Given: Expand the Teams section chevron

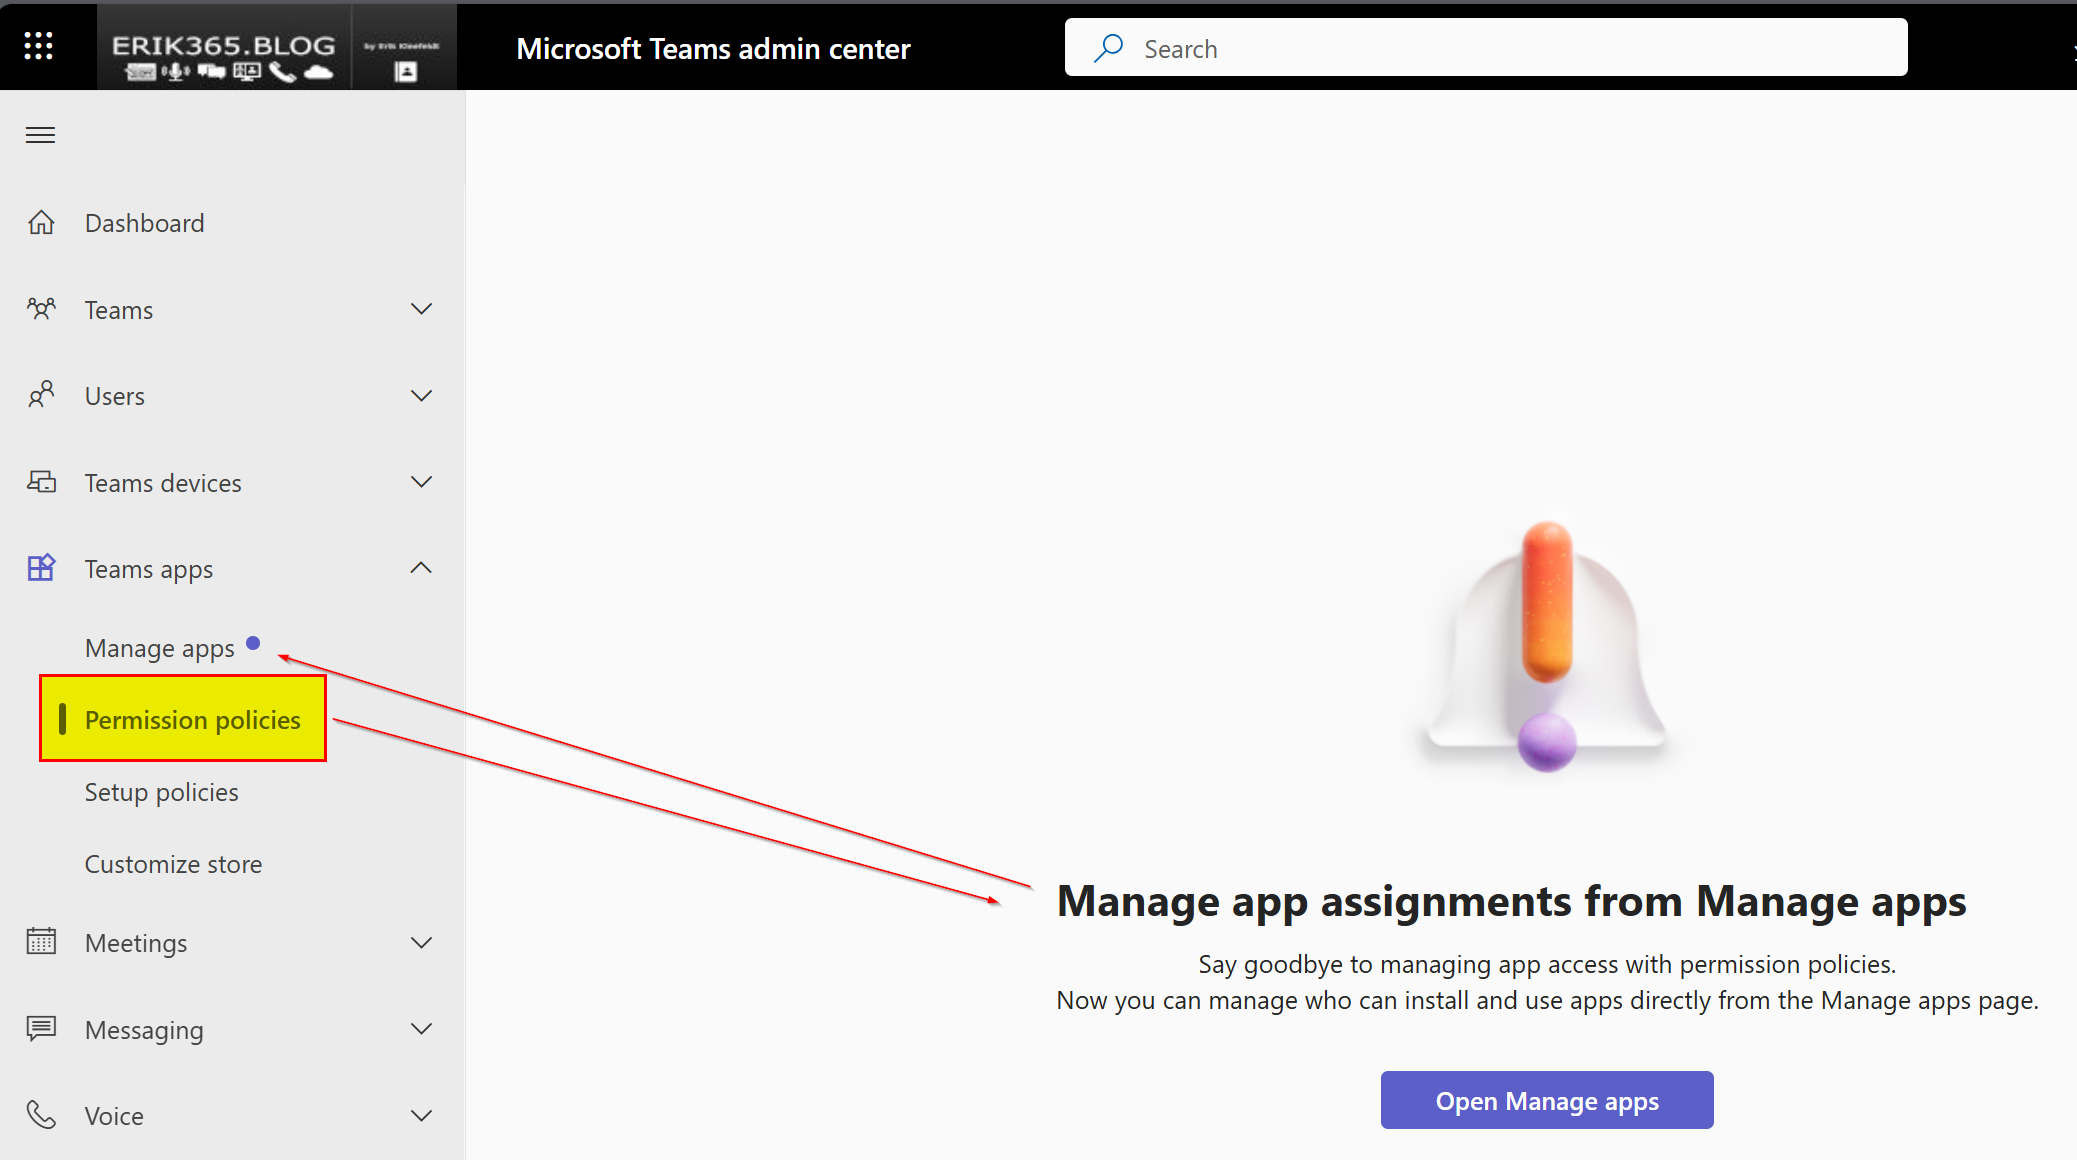Looking at the screenshot, I should point(421,309).
